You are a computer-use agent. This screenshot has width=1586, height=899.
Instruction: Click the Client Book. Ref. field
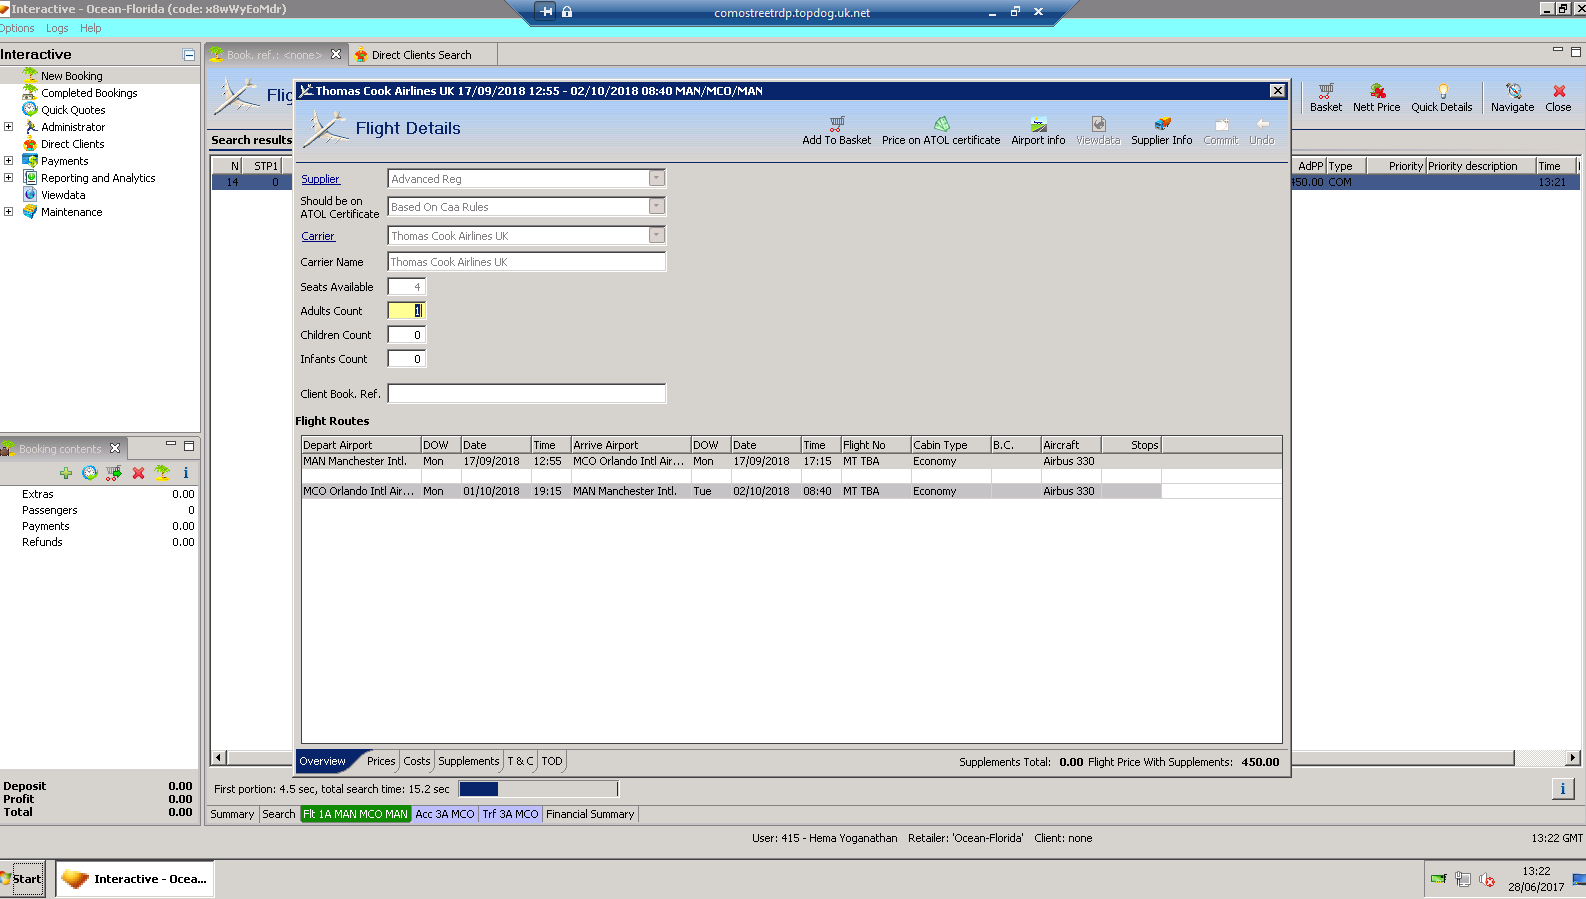coord(527,394)
